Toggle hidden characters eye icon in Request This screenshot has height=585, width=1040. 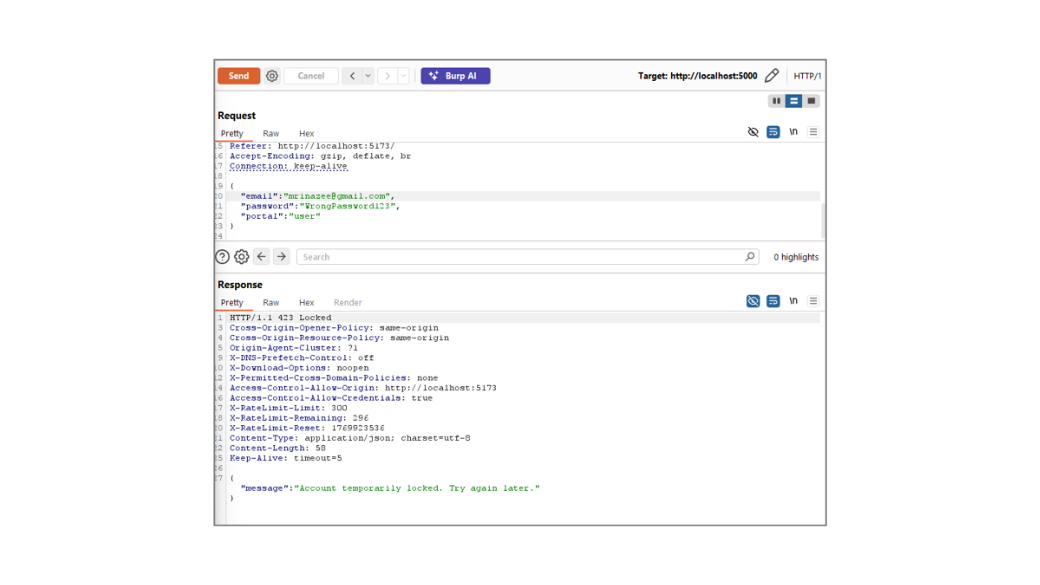tap(753, 132)
